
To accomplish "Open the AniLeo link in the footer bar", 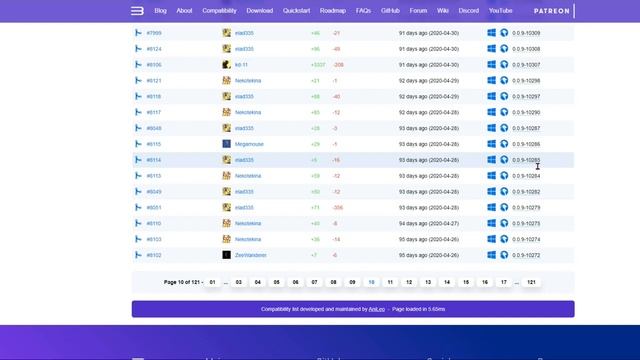I will click(376, 309).
